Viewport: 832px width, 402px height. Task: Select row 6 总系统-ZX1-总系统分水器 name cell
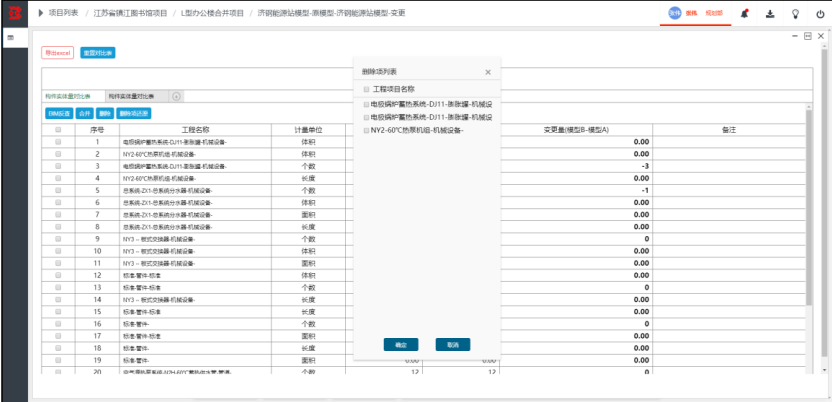(195, 203)
